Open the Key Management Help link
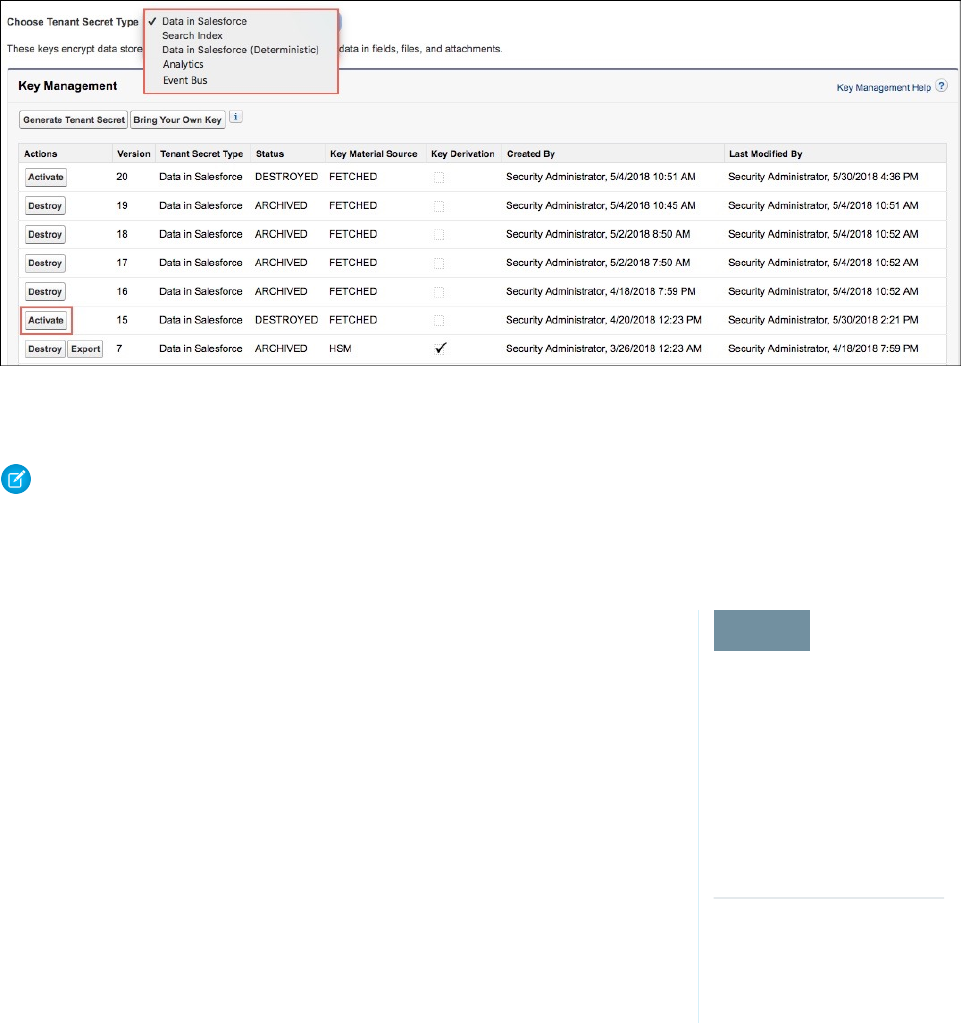The height and width of the screenshot is (1023, 961). click(x=883, y=87)
